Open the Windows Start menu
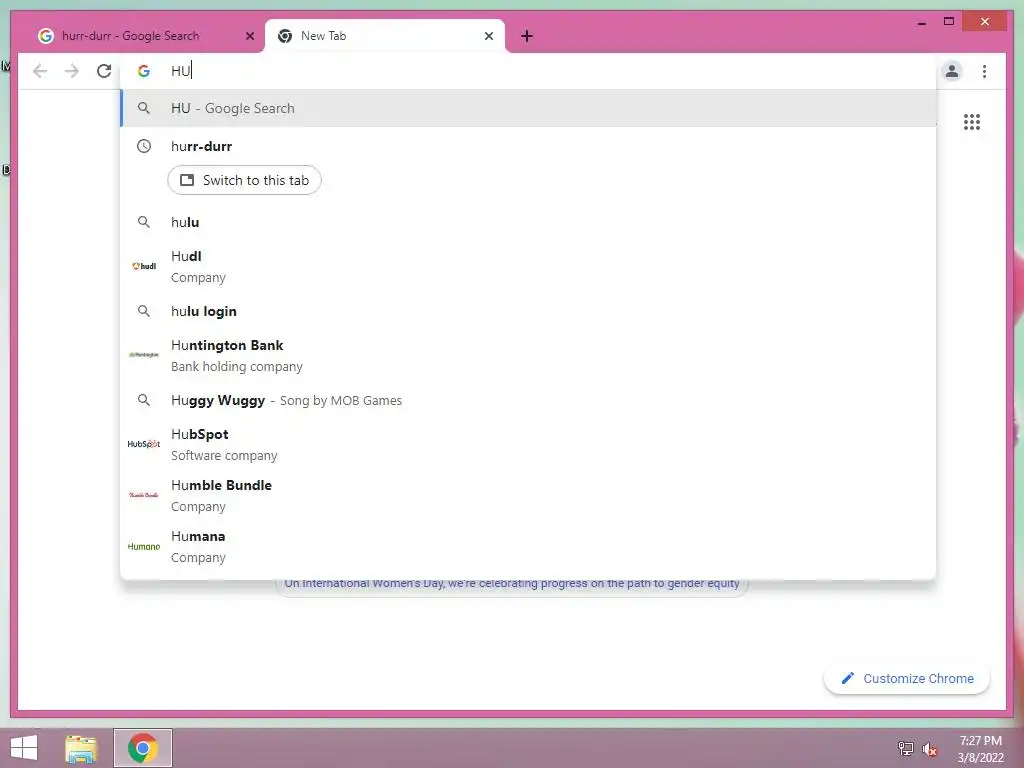Image resolution: width=1024 pixels, height=768 pixels. (x=24, y=748)
